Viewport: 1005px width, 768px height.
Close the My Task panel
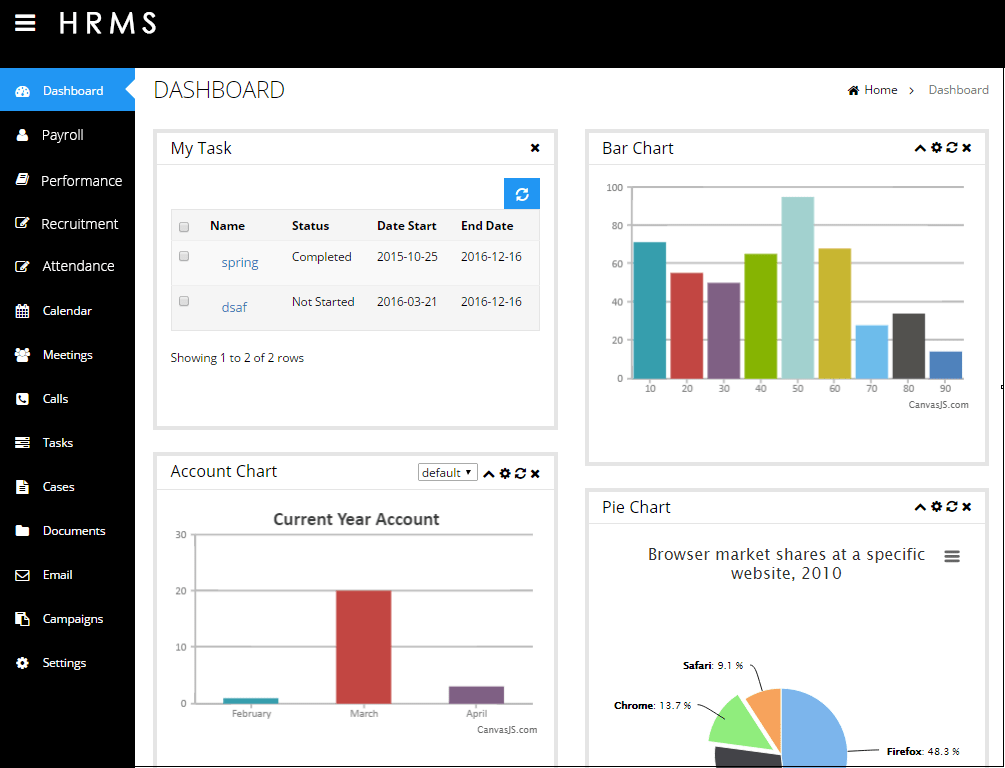pyautogui.click(x=535, y=148)
